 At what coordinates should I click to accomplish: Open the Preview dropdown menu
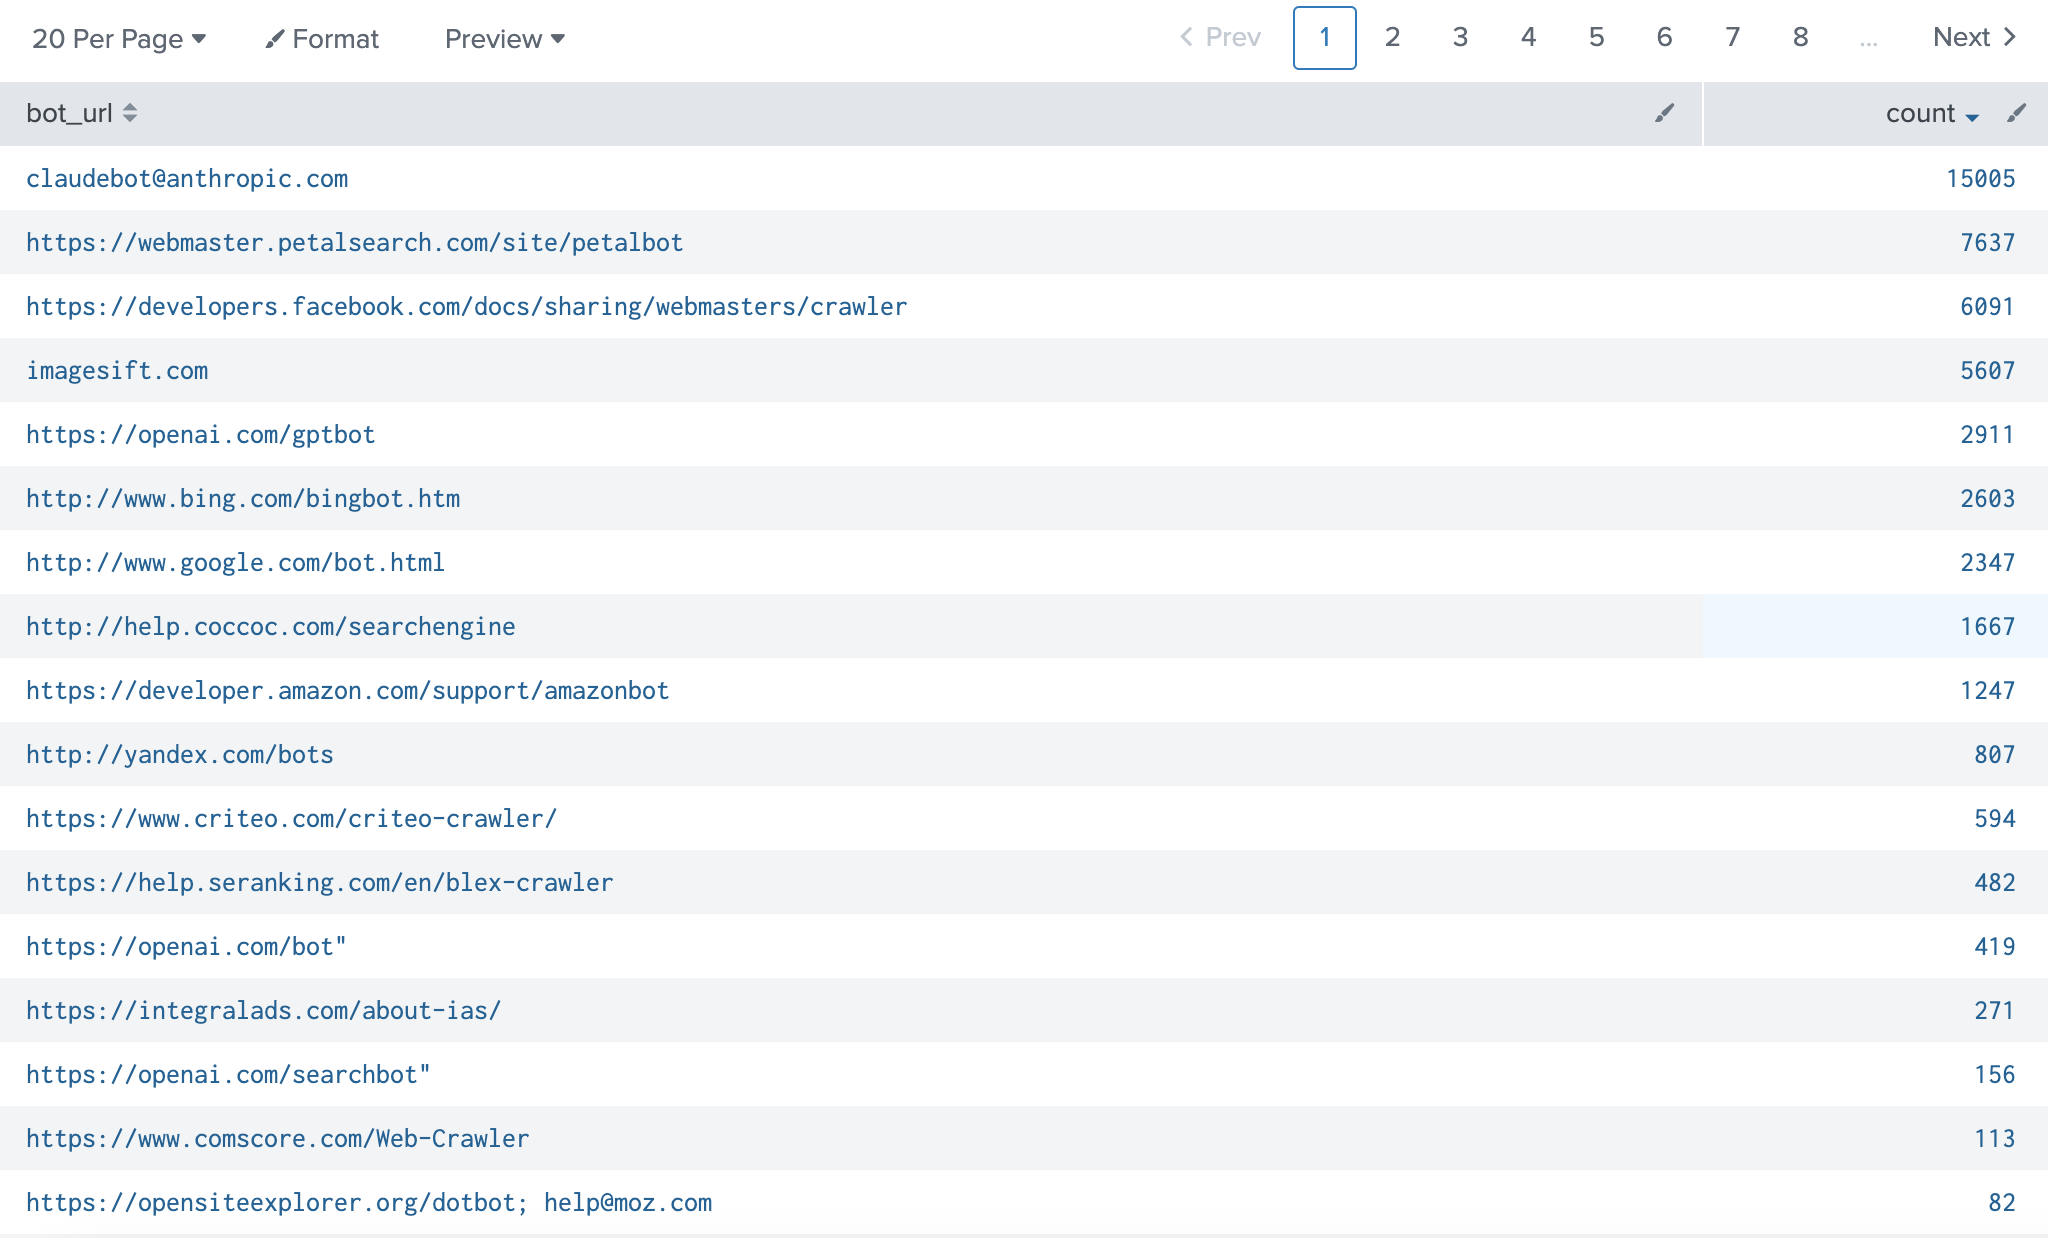point(505,39)
